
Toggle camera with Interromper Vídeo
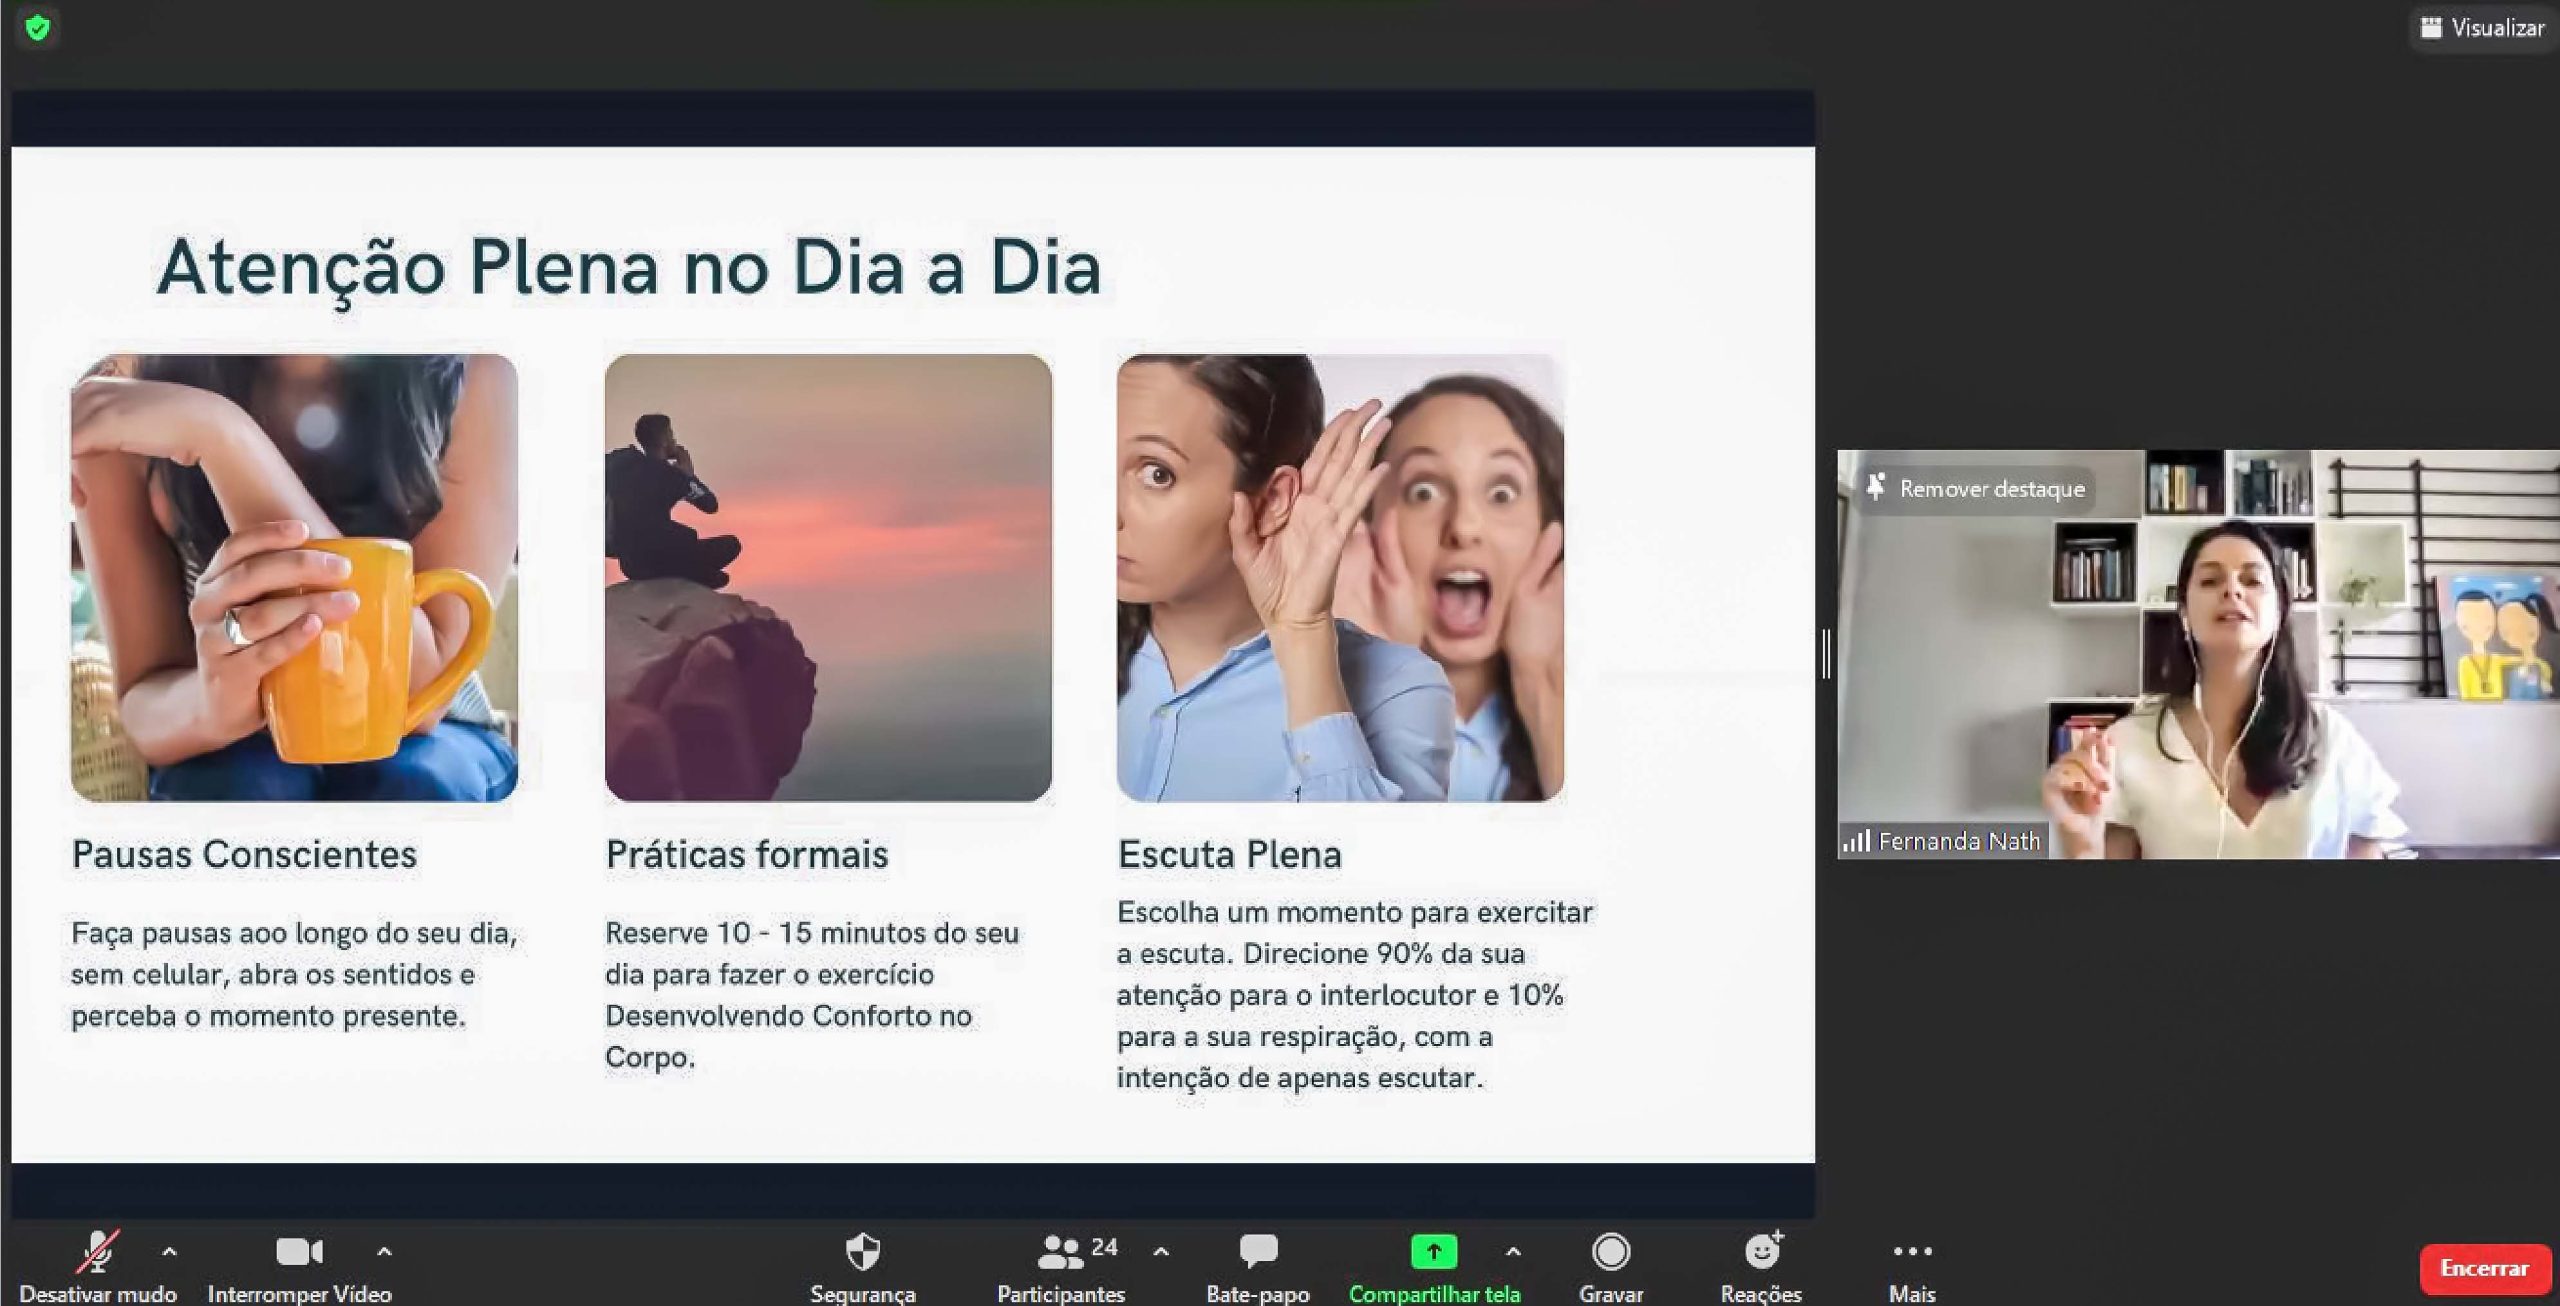[298, 1252]
